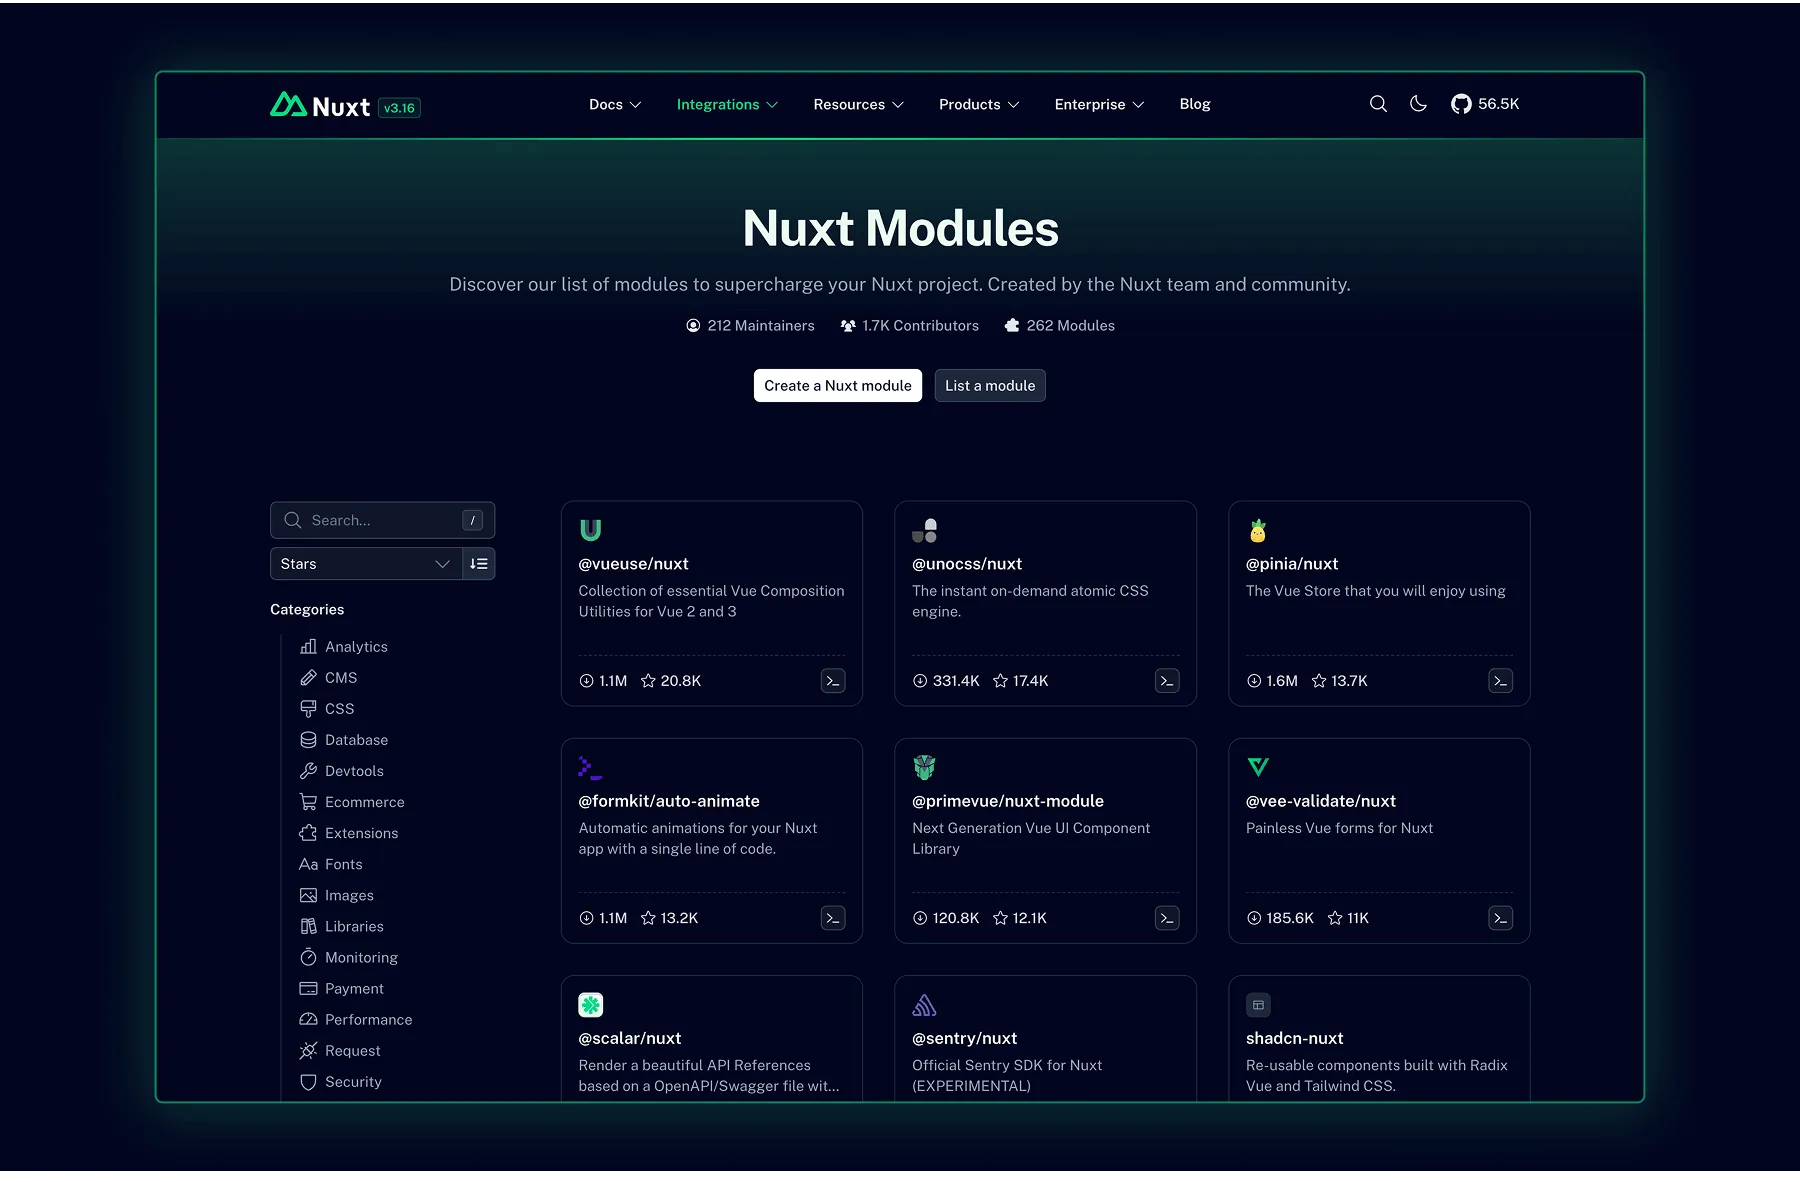The image size is (1800, 1182).
Task: Open @vee-validate/nuxt module title
Action: [x=1321, y=801]
